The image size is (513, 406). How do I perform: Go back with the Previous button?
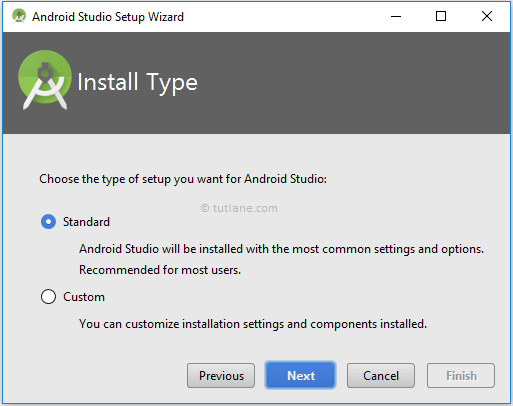(x=221, y=376)
